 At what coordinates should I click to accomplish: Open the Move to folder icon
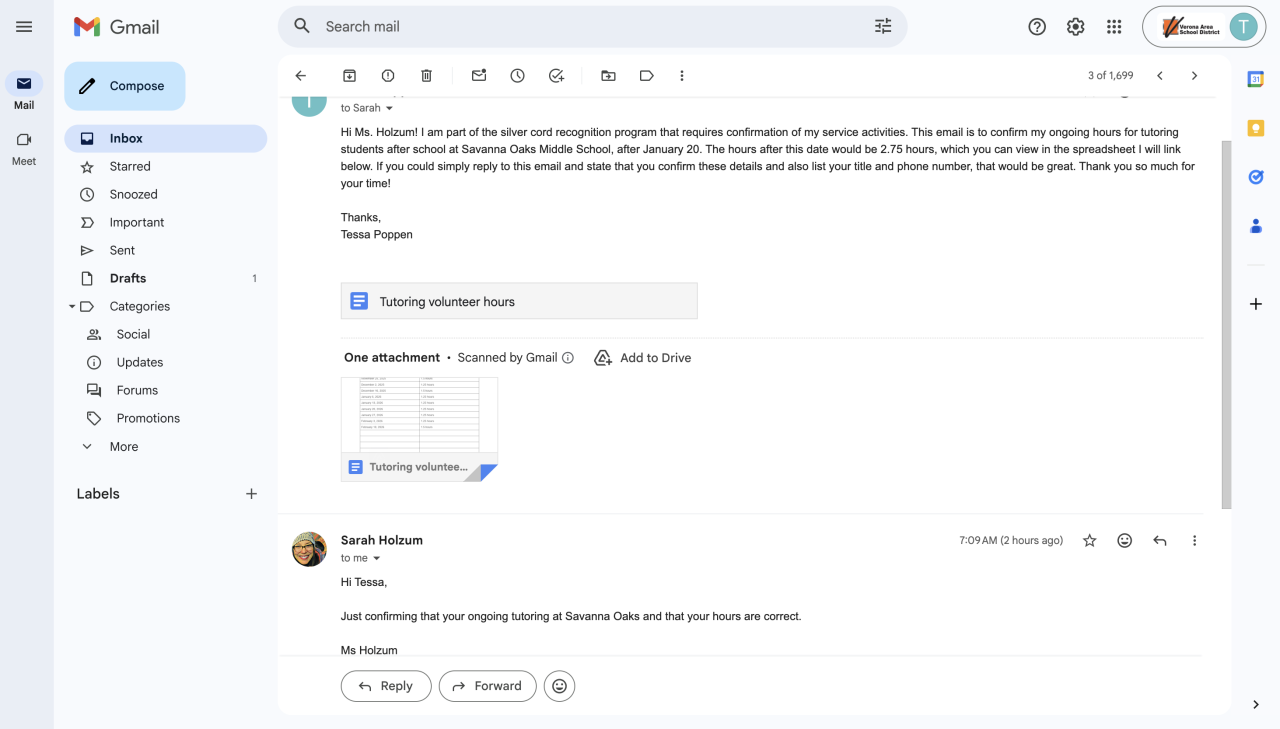[608, 76]
